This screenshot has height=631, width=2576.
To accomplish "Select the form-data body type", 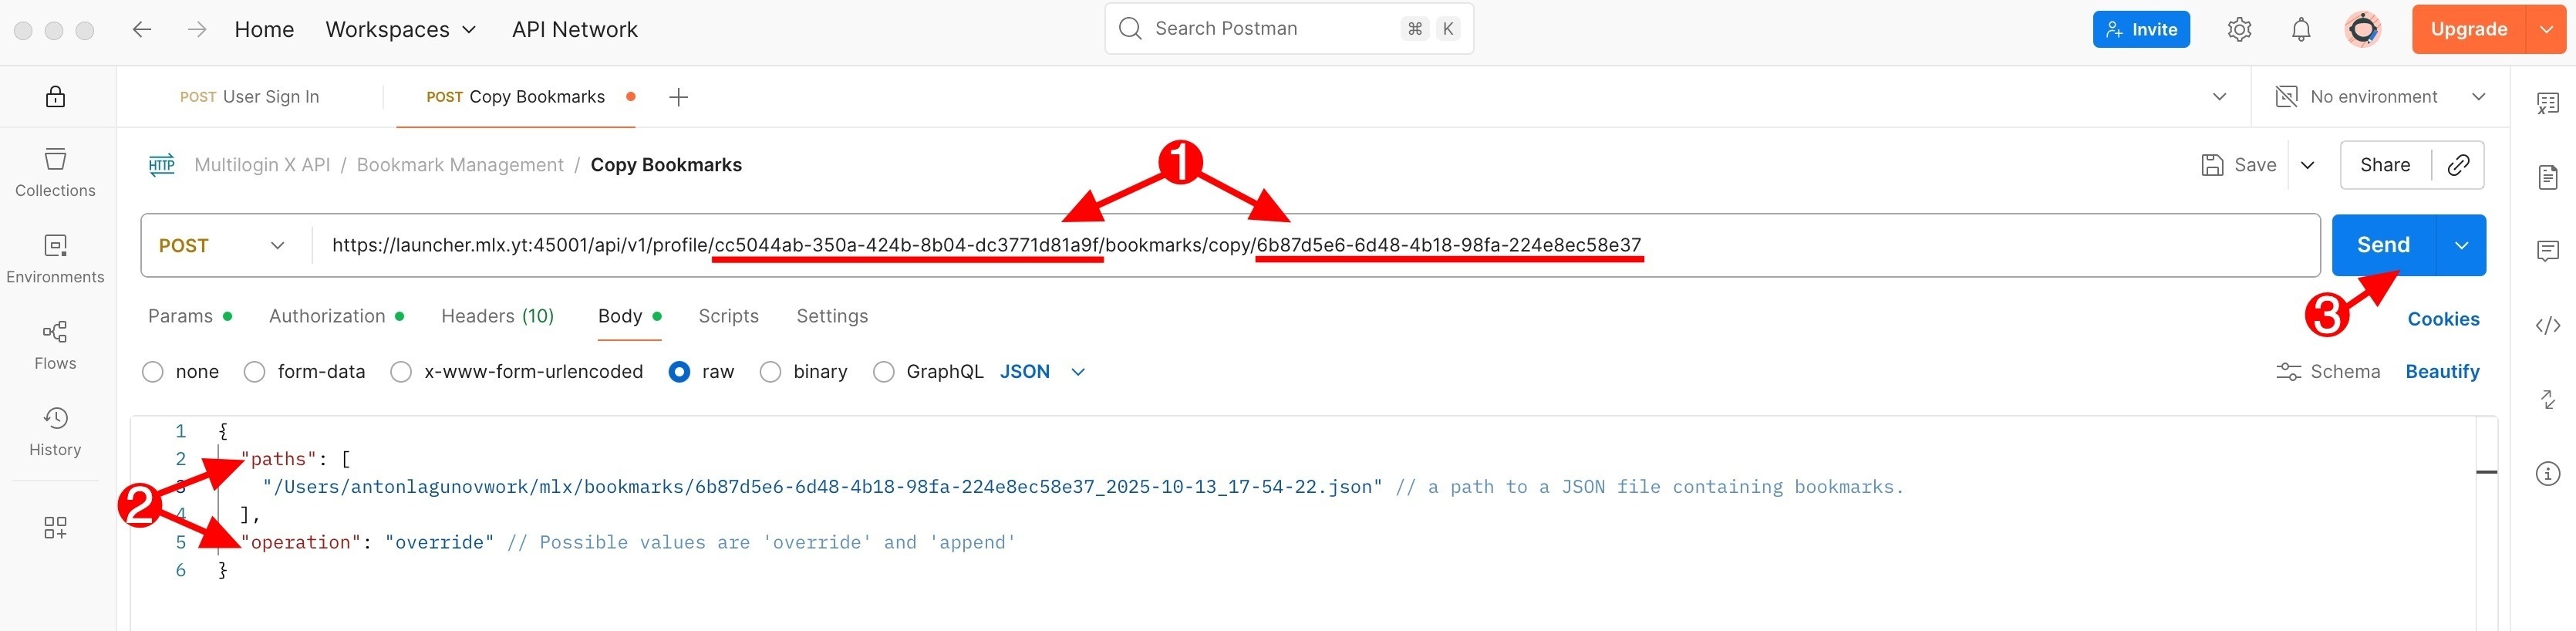I will click(x=255, y=372).
